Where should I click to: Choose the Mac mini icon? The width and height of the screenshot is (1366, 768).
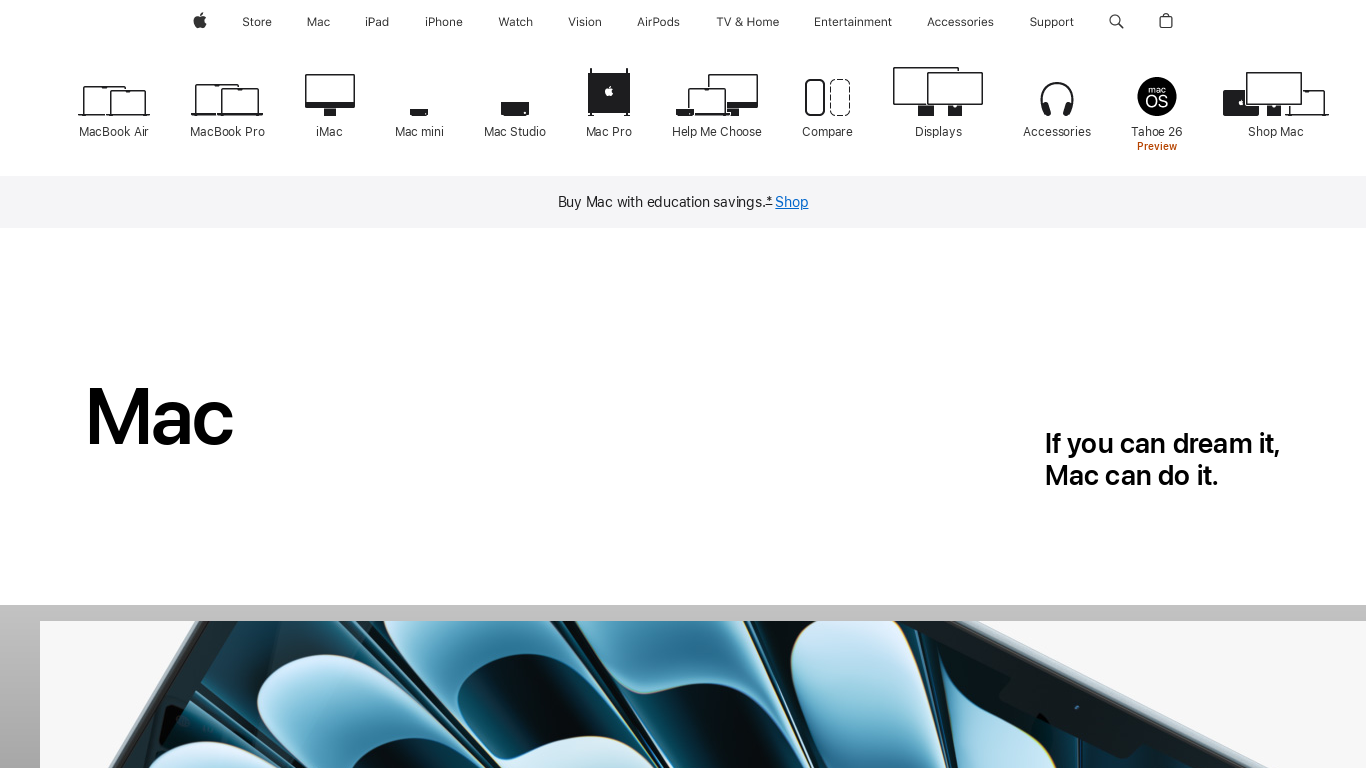(x=419, y=112)
